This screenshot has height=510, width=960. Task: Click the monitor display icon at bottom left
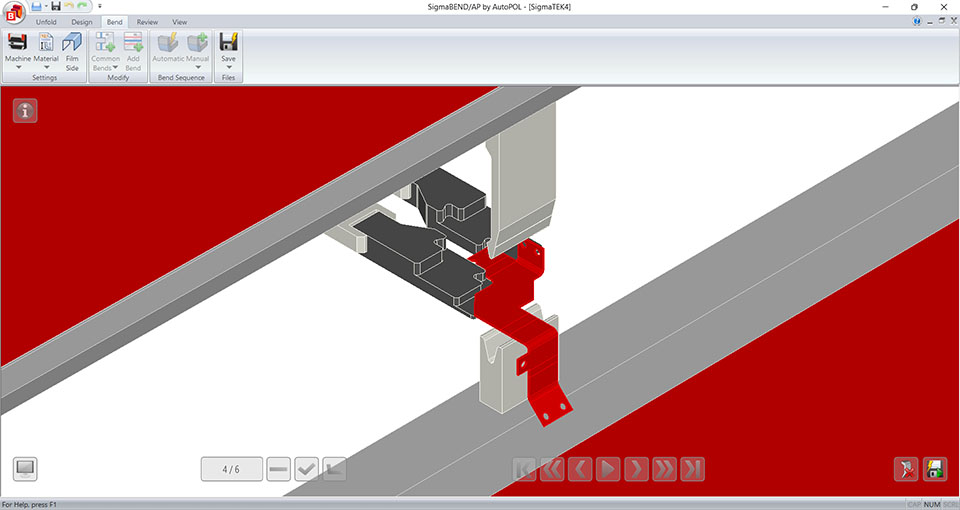pyautogui.click(x=25, y=469)
